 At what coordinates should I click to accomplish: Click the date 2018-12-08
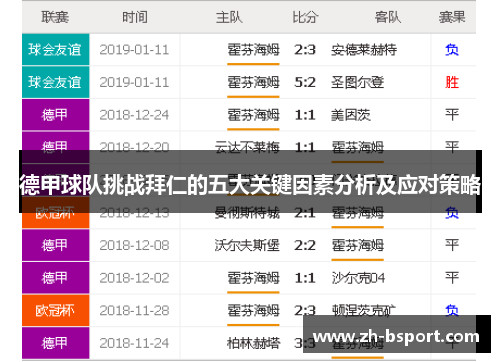pyautogui.click(x=134, y=245)
